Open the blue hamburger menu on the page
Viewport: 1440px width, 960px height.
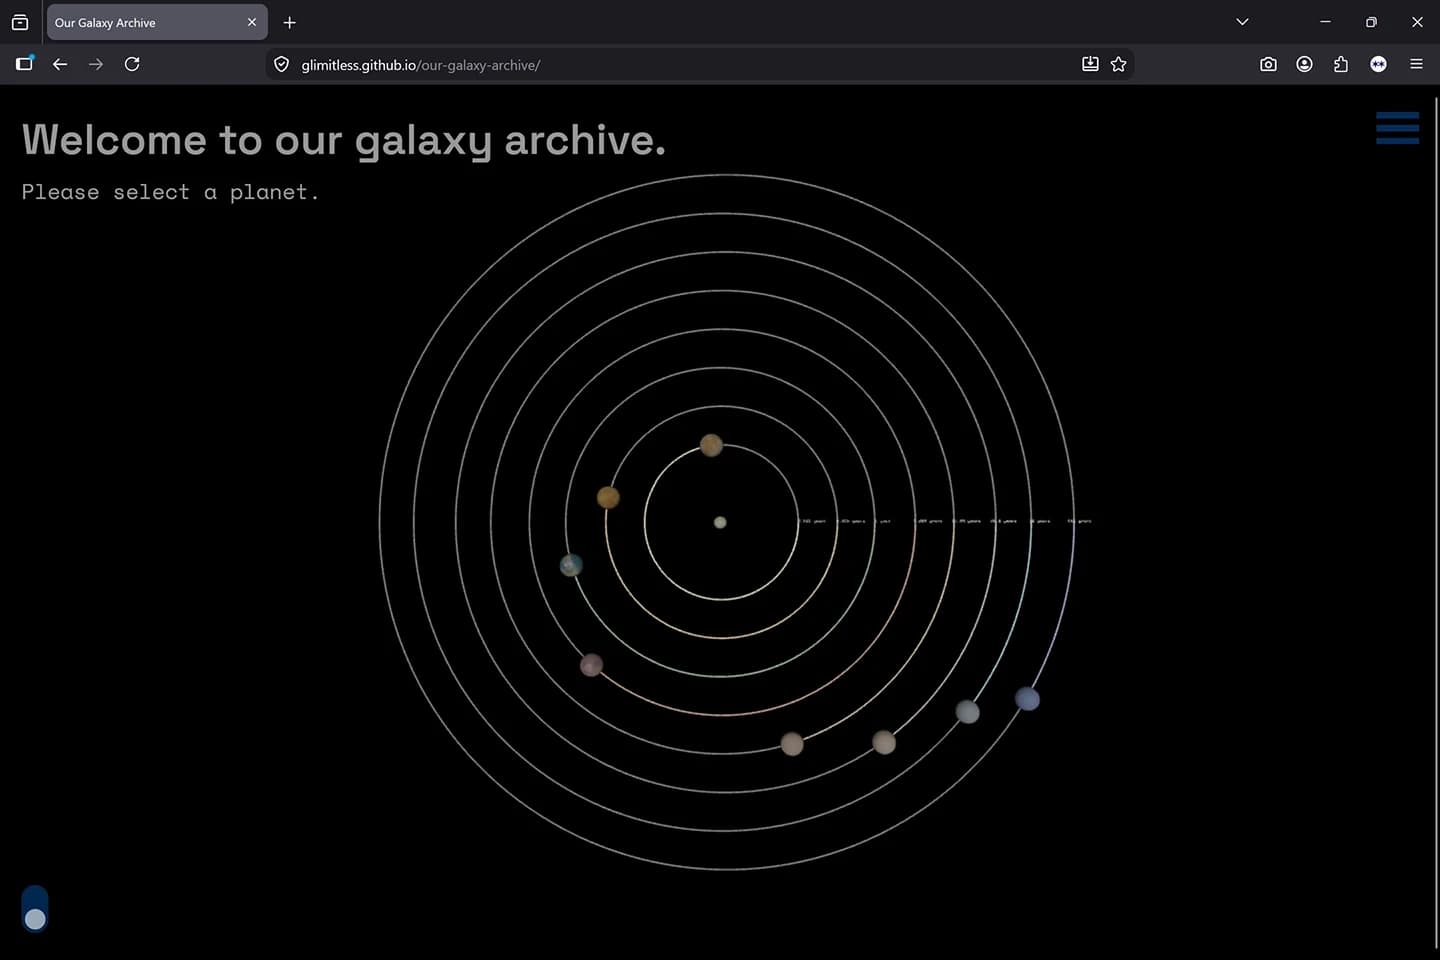coord(1397,128)
